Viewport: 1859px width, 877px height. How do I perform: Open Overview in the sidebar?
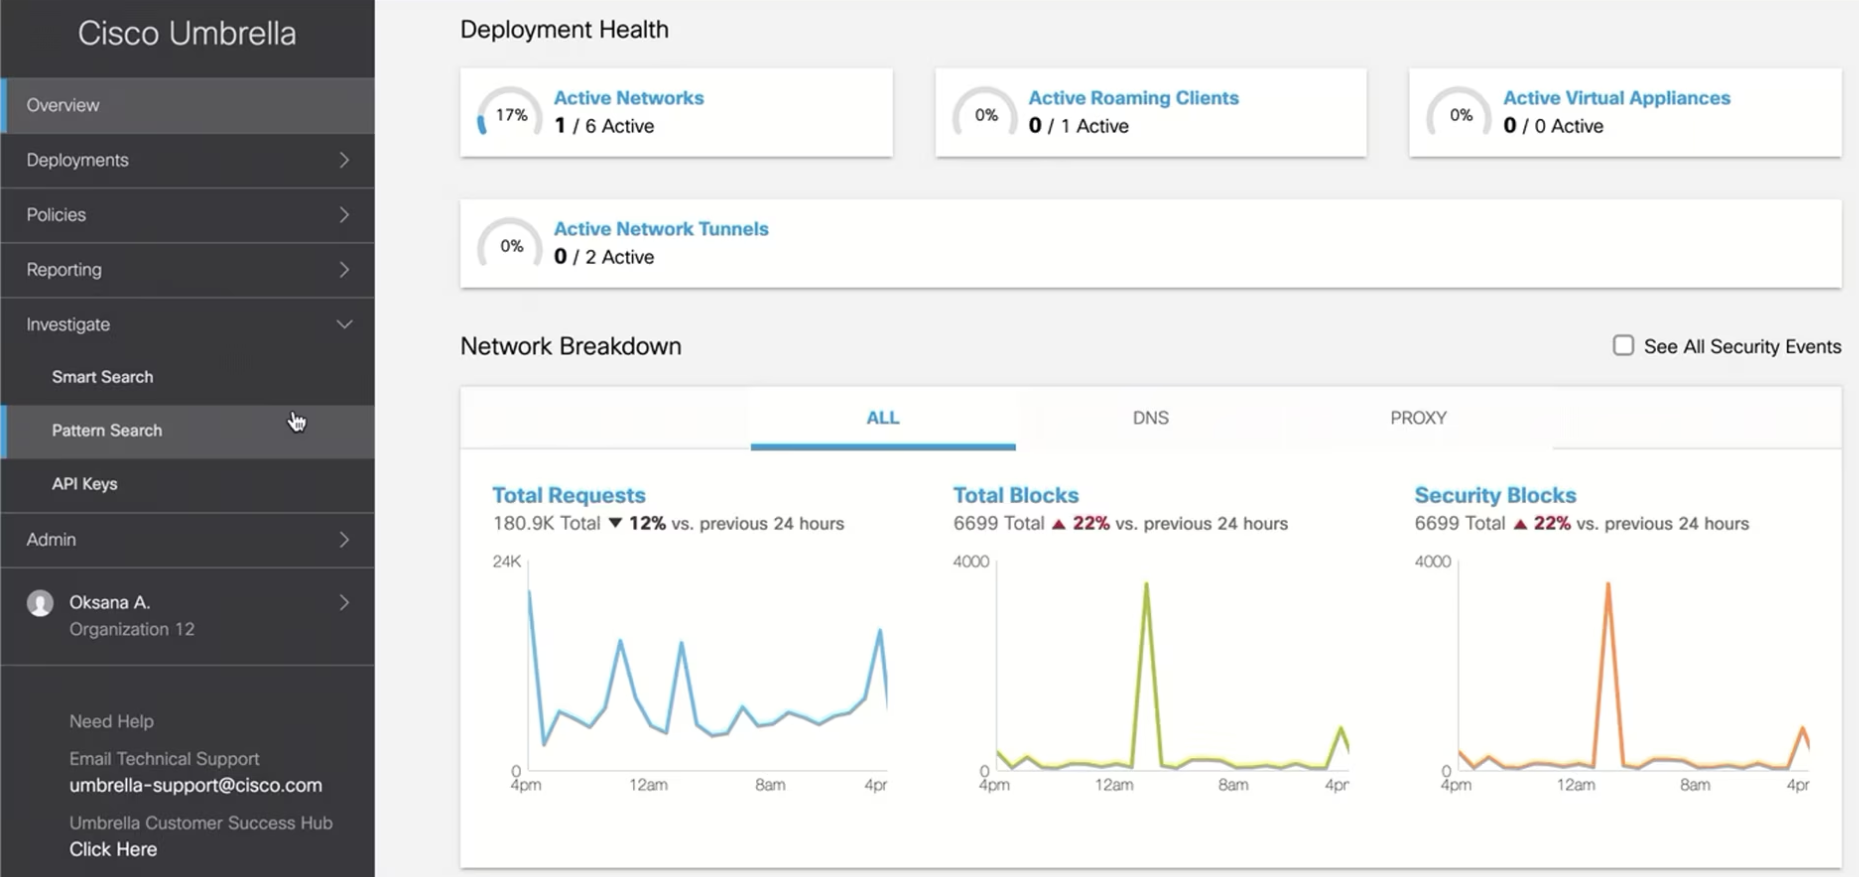point(187,105)
